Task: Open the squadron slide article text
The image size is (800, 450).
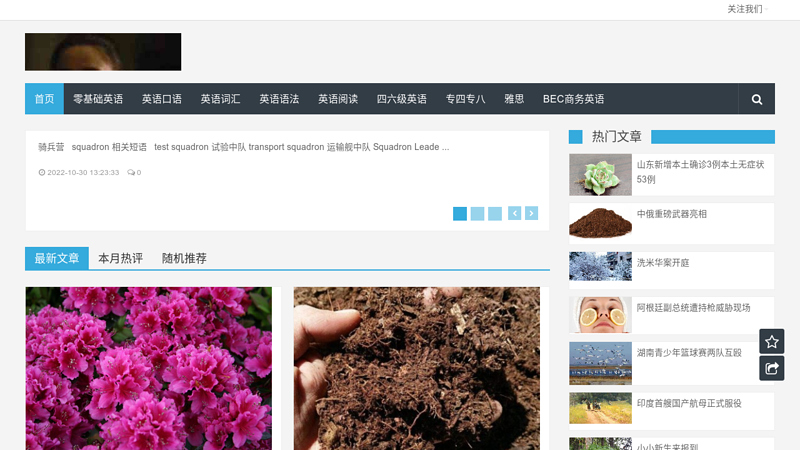Action: point(244,147)
